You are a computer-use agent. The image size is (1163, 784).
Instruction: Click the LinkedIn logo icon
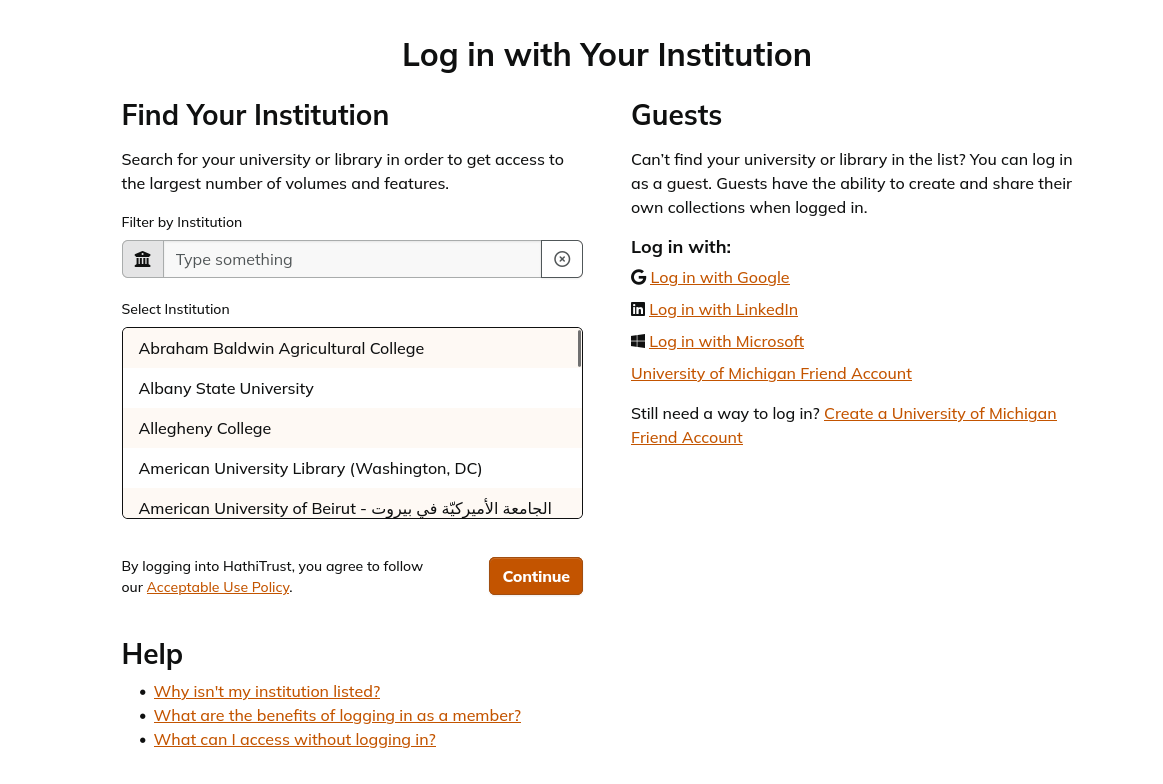638,309
